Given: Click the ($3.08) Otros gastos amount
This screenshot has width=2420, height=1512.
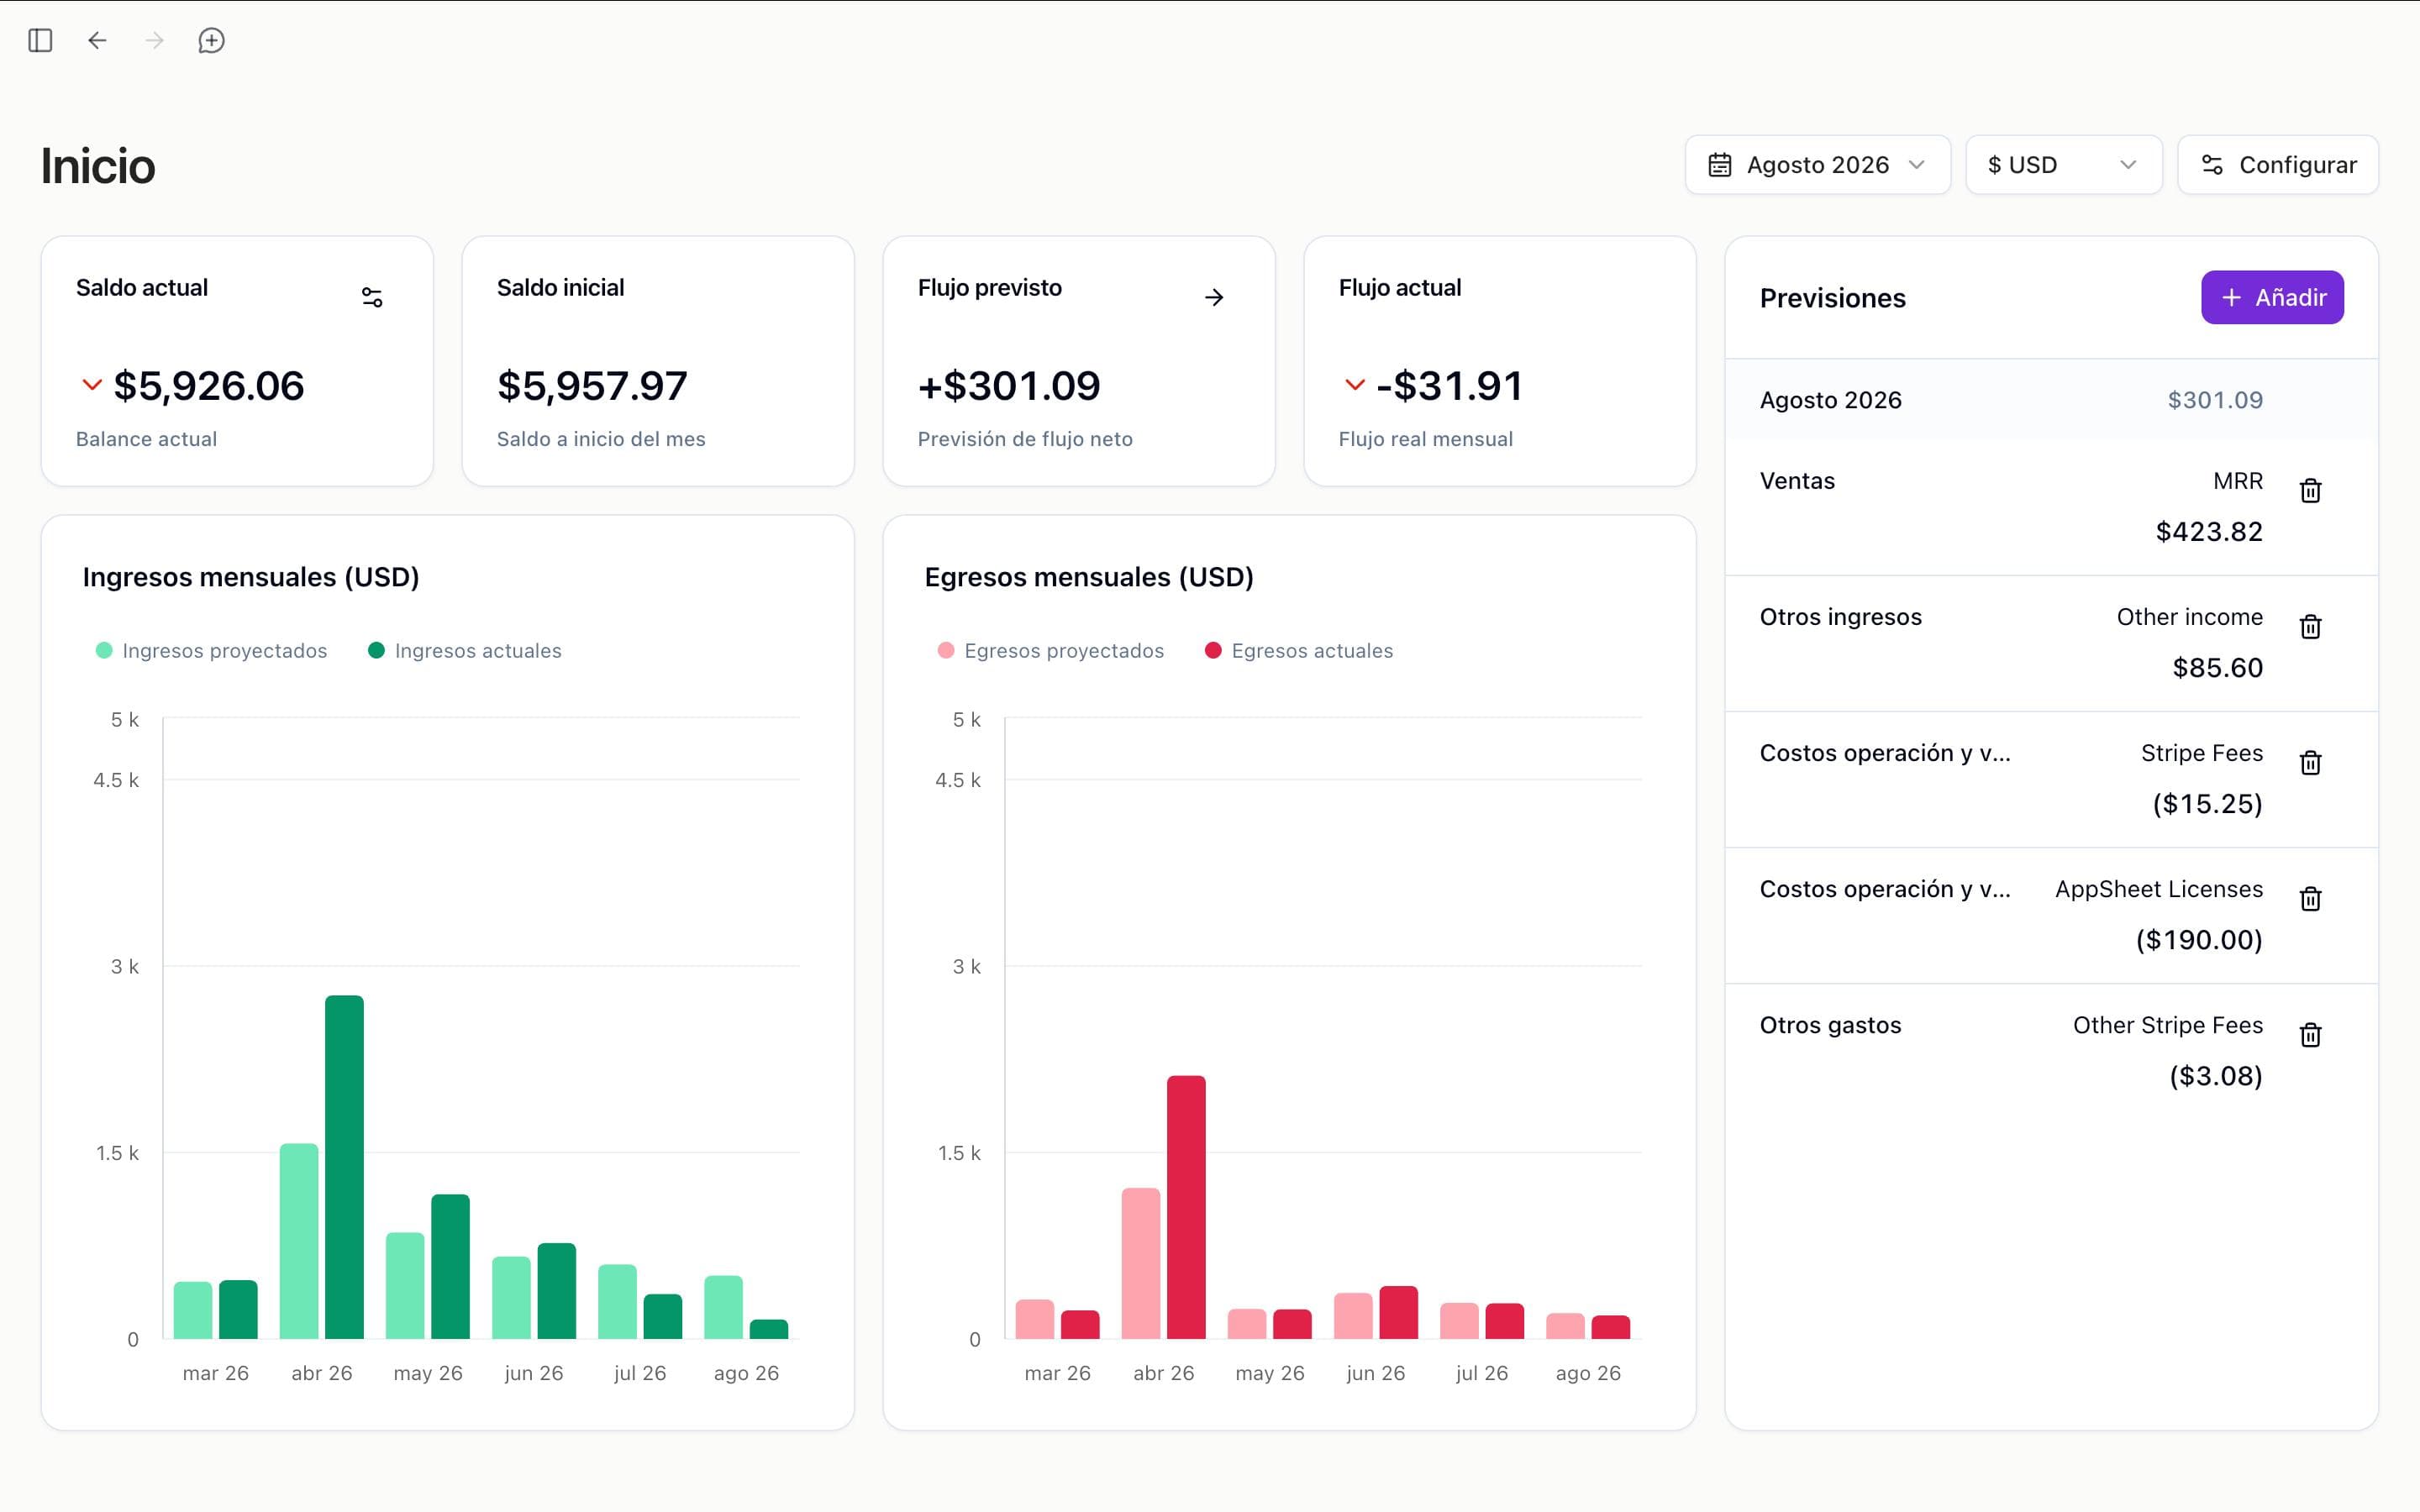Looking at the screenshot, I should [2215, 1075].
